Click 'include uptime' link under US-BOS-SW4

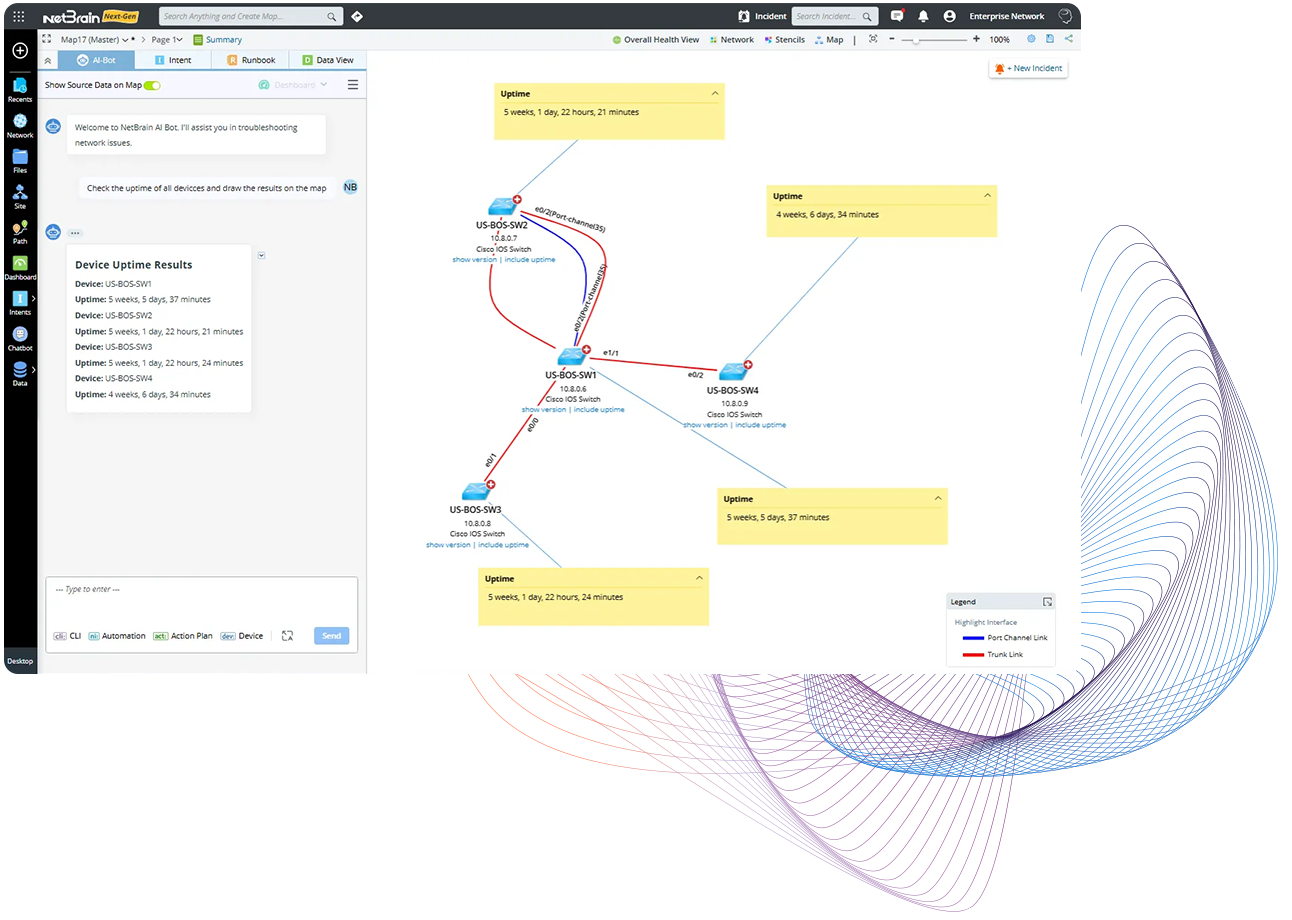pyautogui.click(x=760, y=425)
